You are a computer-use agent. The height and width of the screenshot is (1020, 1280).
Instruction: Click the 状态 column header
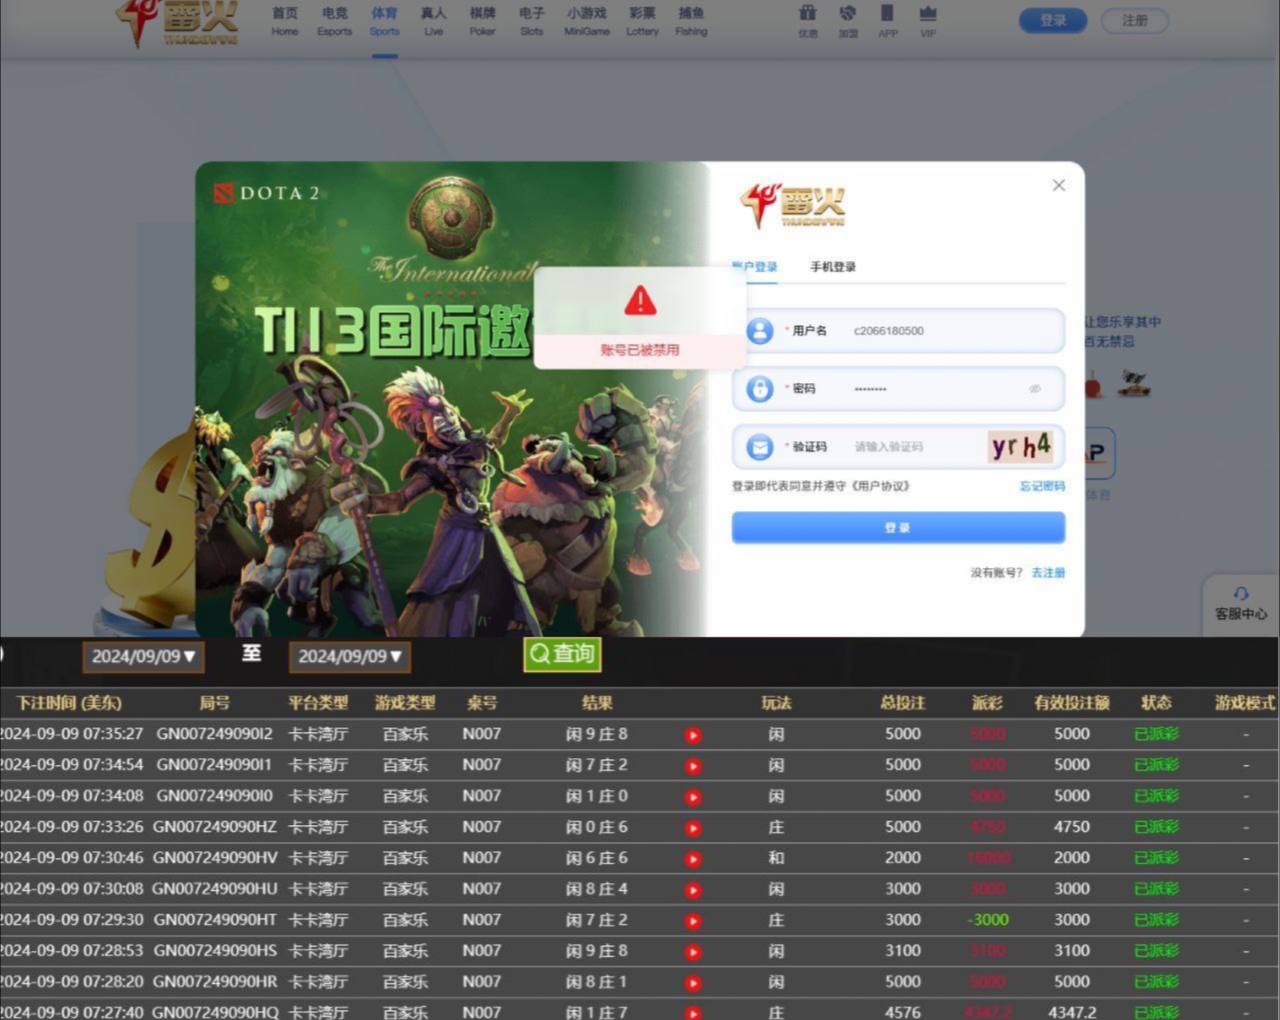pos(1157,703)
